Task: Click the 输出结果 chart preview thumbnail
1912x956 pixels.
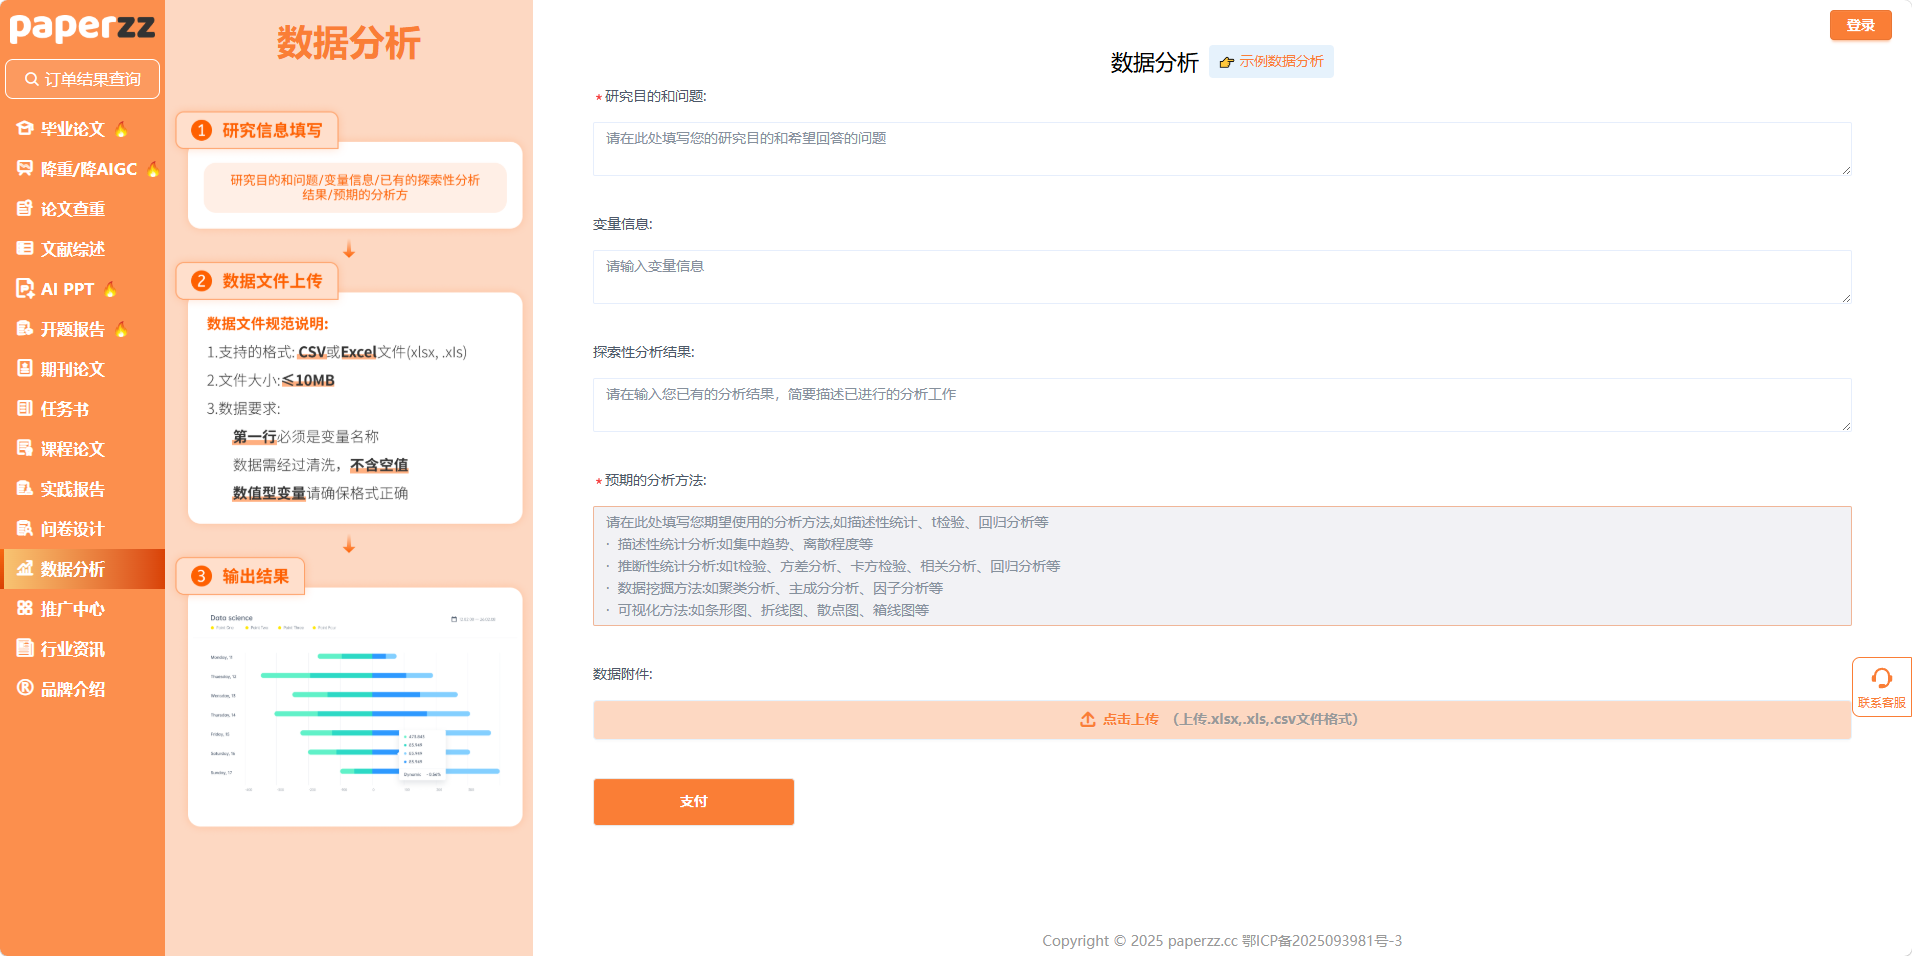Action: (355, 706)
